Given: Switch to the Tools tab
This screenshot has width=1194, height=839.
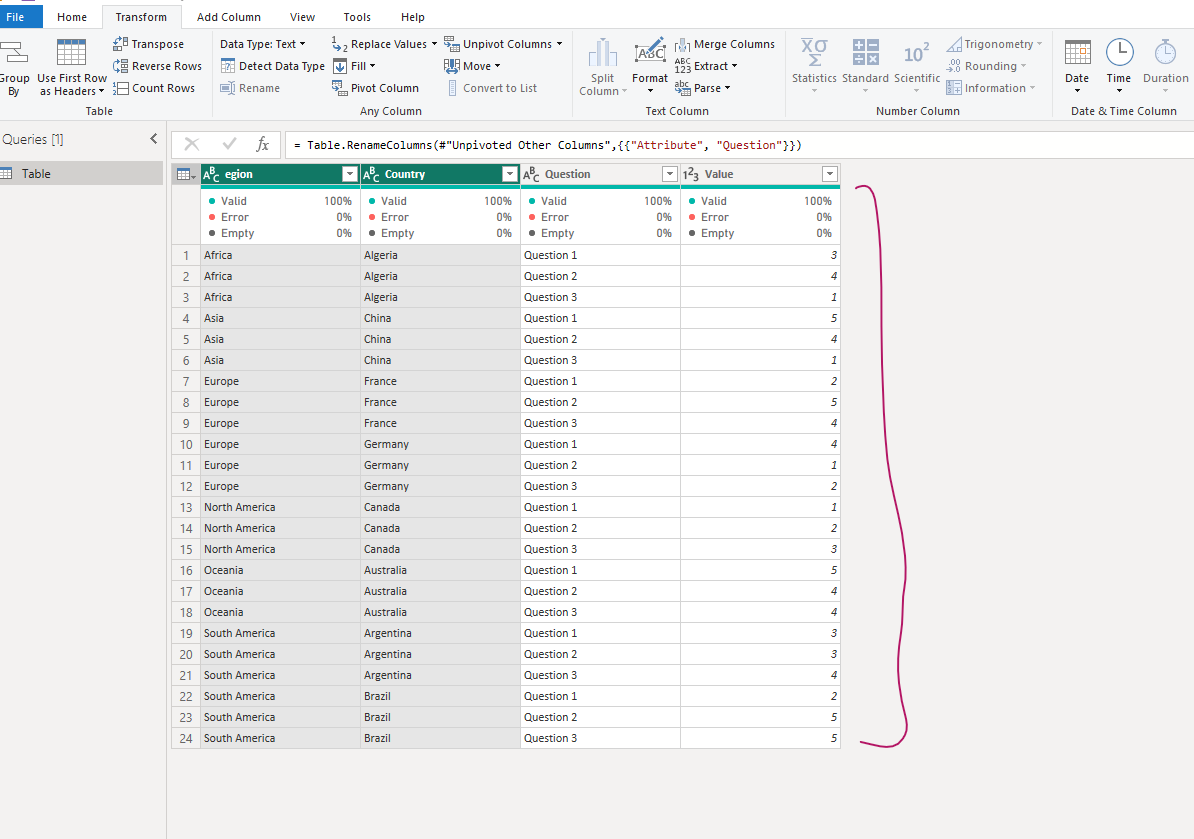Looking at the screenshot, I should coord(357,17).
